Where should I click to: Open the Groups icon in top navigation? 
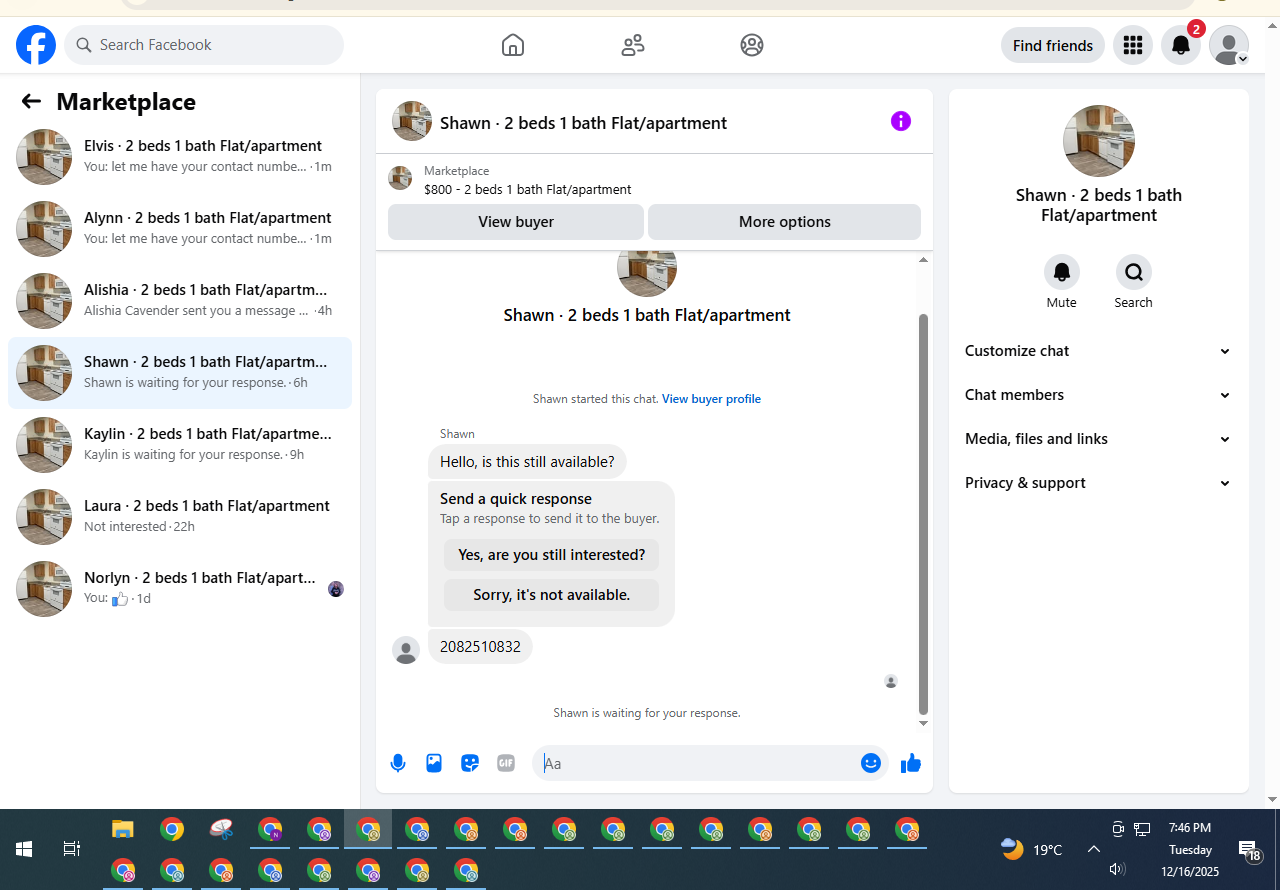(x=752, y=45)
